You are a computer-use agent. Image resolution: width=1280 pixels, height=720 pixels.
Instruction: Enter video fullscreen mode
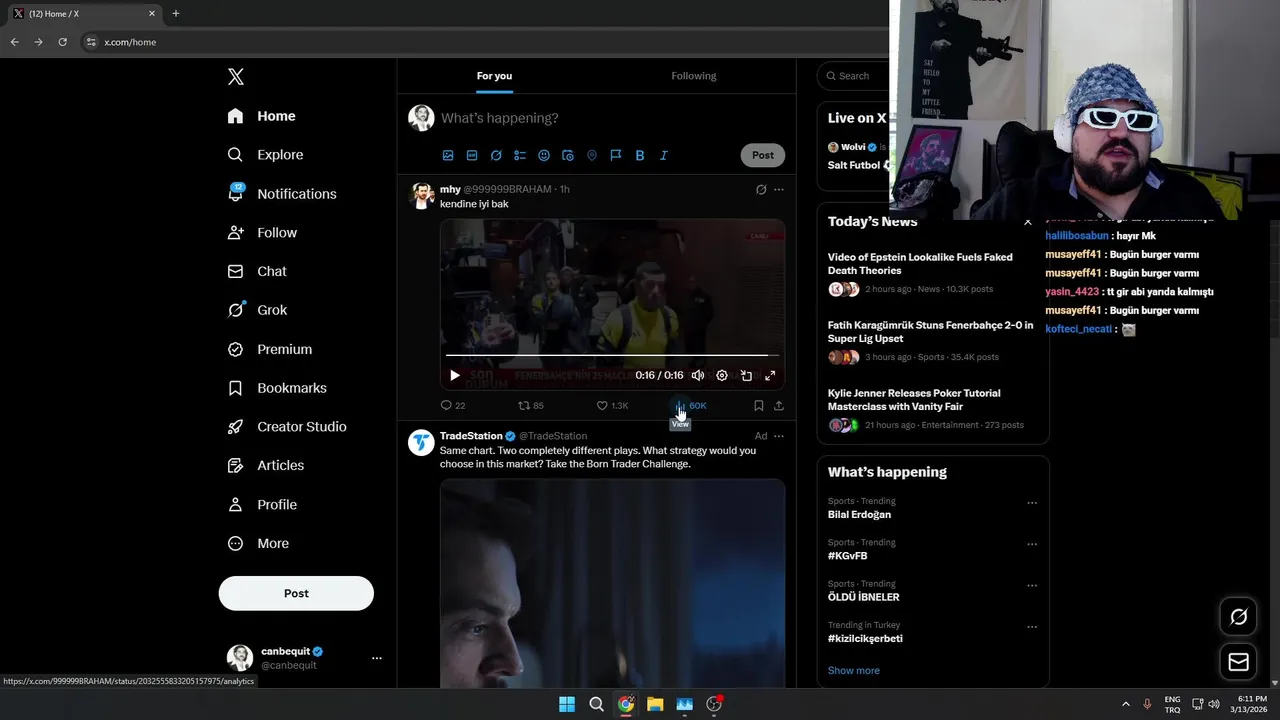pyautogui.click(x=770, y=375)
